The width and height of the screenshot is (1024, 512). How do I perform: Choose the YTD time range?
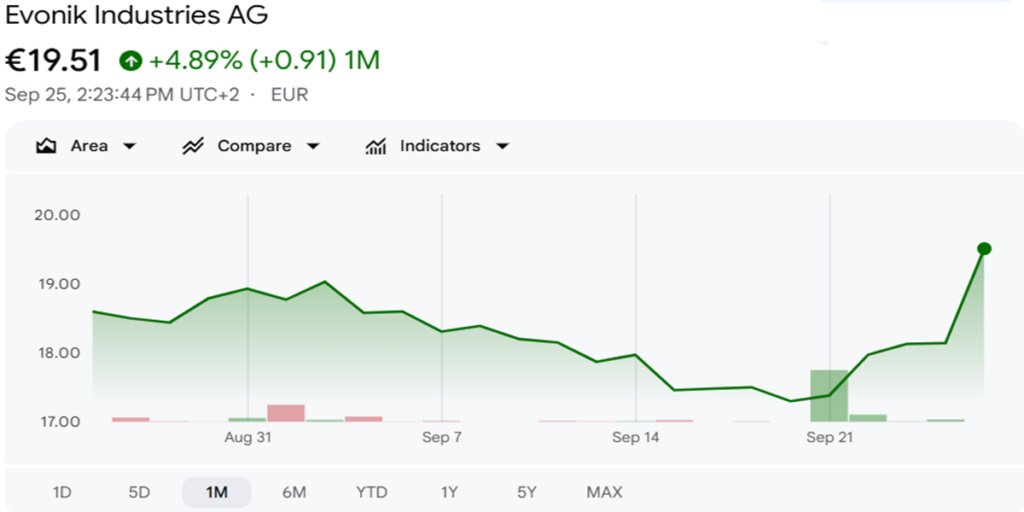pos(372,492)
